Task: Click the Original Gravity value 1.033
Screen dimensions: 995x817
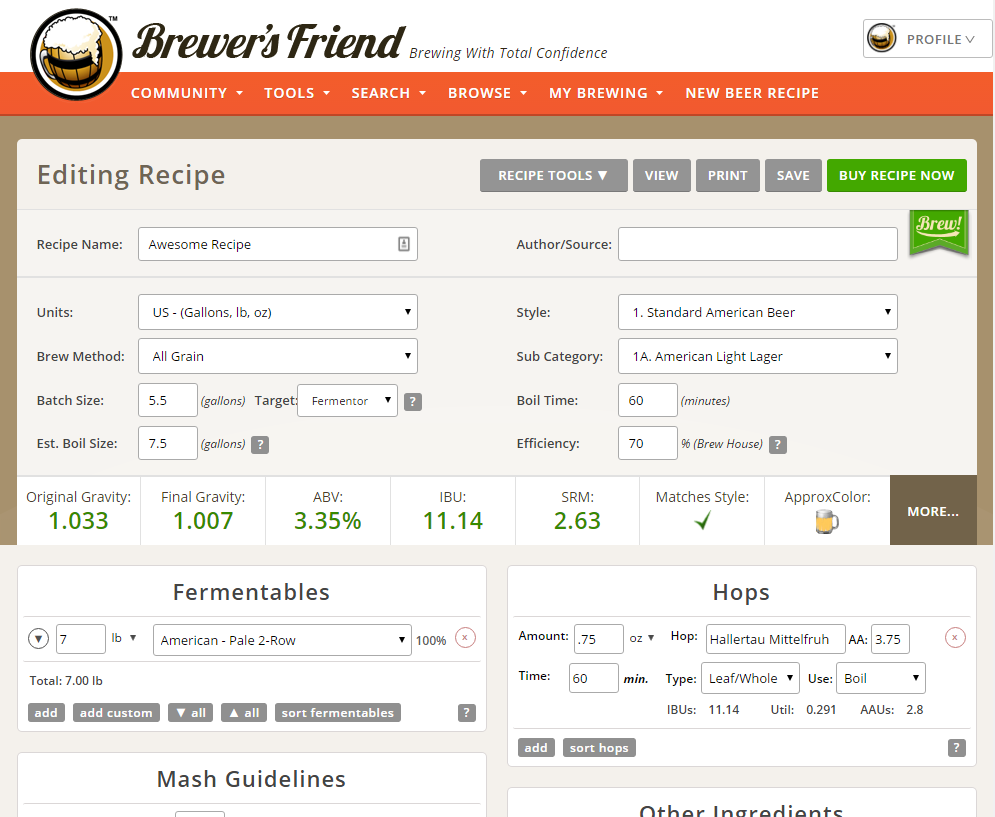Action: pyautogui.click(x=79, y=521)
